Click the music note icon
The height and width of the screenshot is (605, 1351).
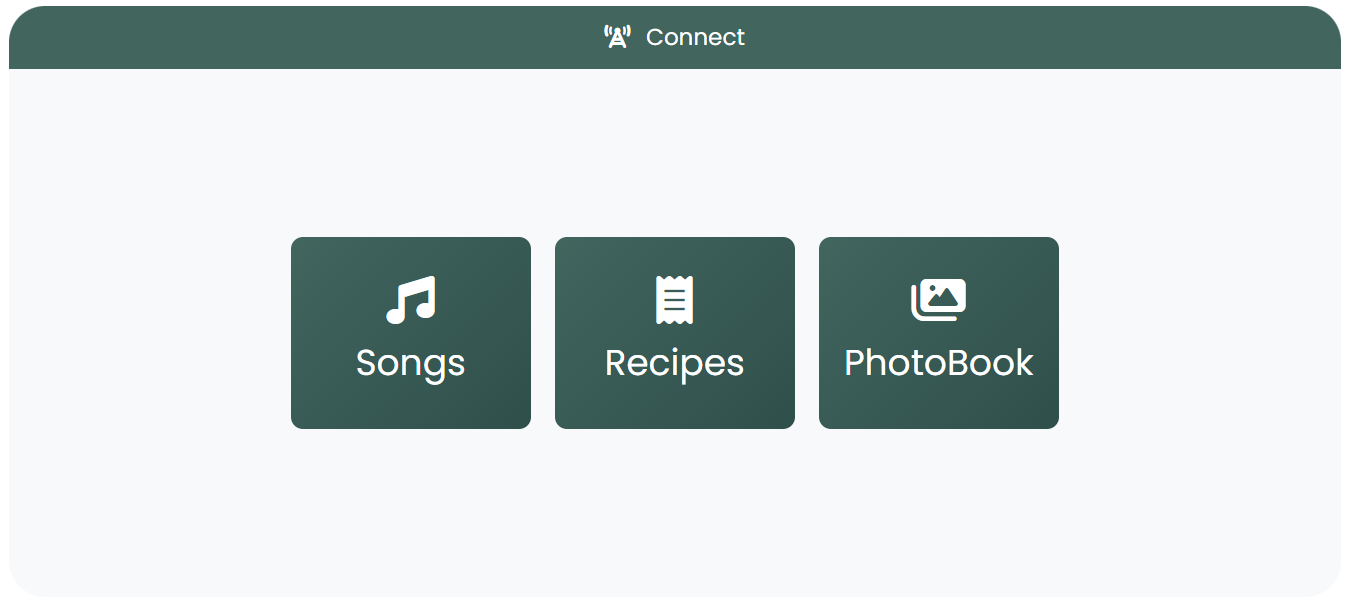[411, 300]
